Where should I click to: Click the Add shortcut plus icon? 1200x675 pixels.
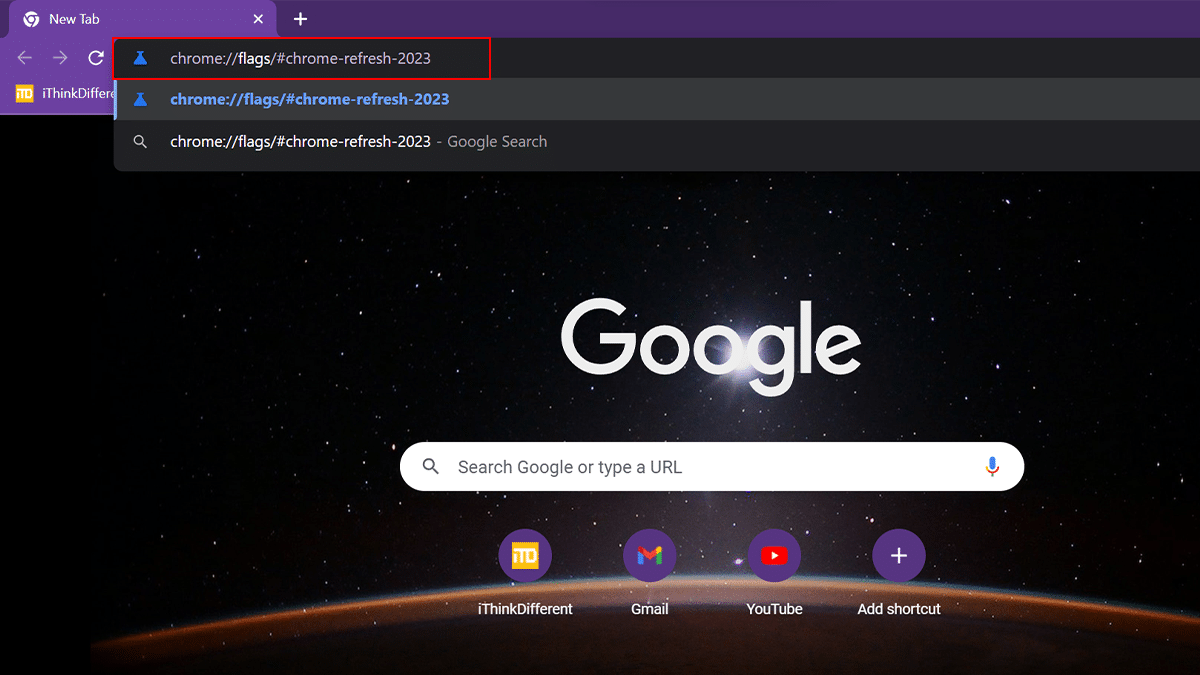[x=898, y=555]
